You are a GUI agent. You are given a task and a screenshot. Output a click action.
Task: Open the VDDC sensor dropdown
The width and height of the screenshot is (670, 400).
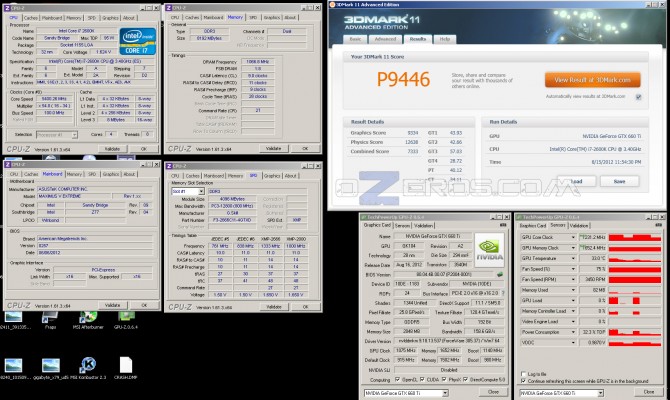pos(573,342)
